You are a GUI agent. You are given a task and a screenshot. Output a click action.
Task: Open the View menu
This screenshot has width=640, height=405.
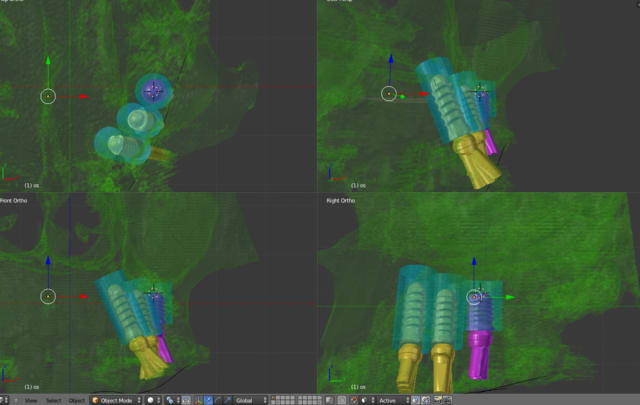pyautogui.click(x=31, y=400)
